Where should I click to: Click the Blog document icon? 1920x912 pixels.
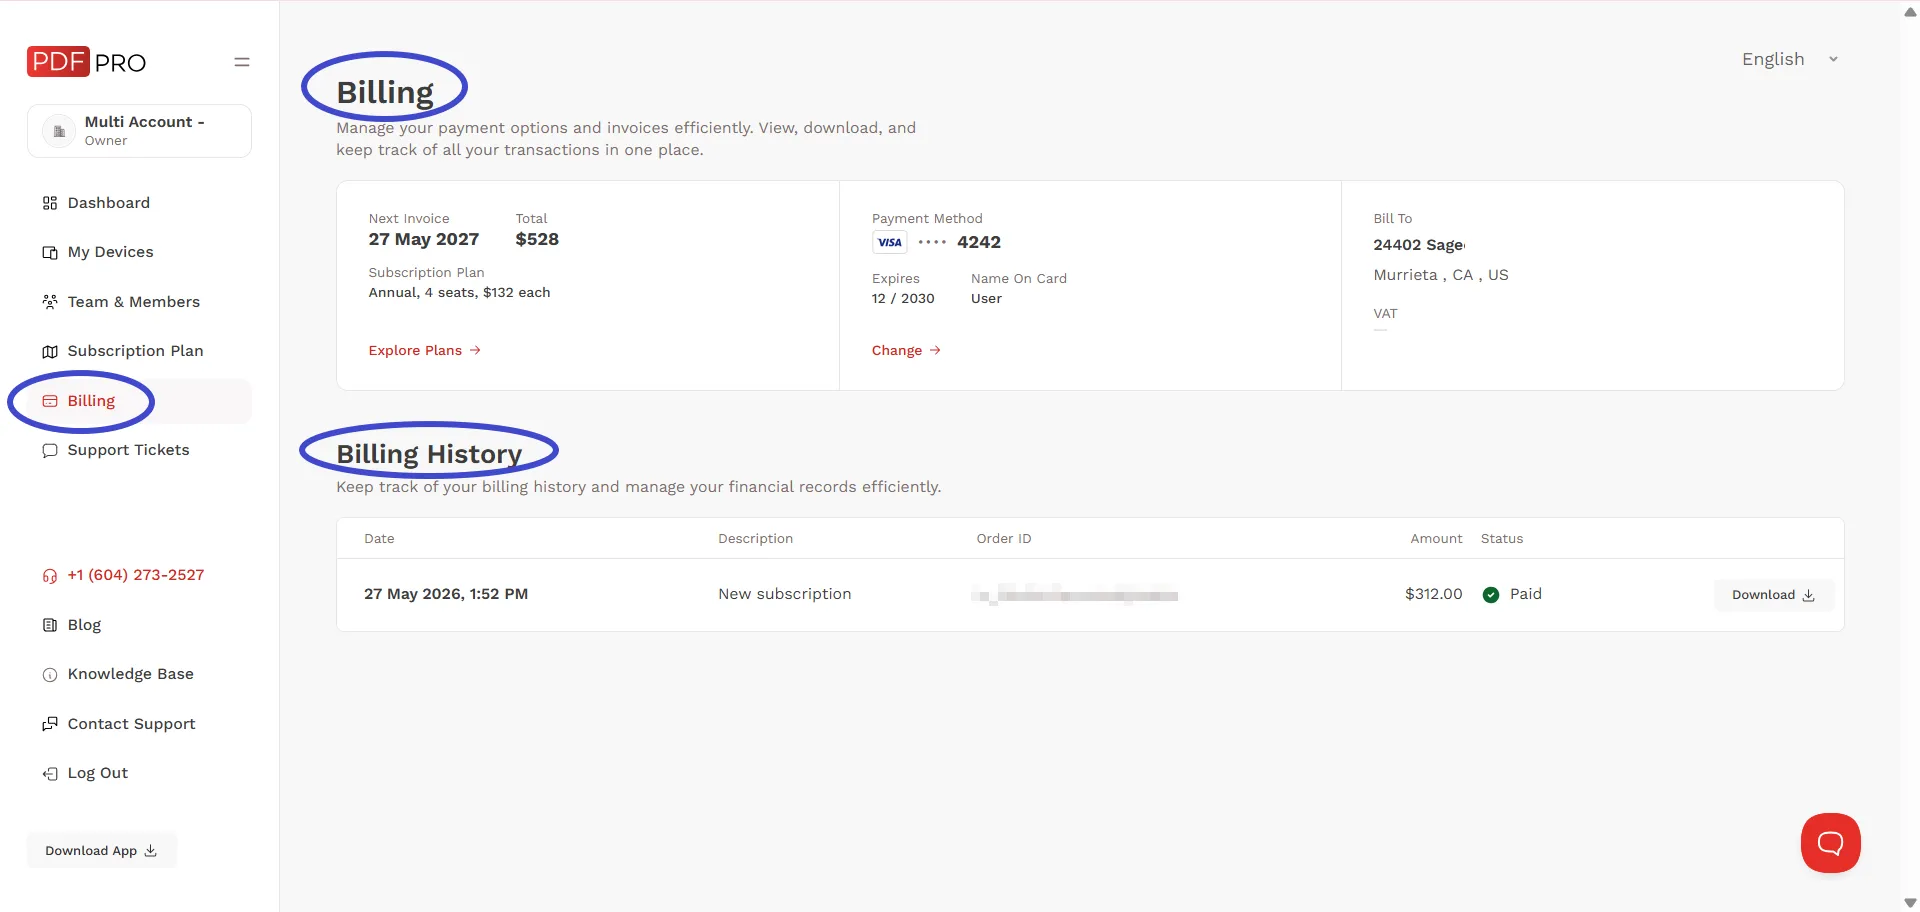pos(50,625)
